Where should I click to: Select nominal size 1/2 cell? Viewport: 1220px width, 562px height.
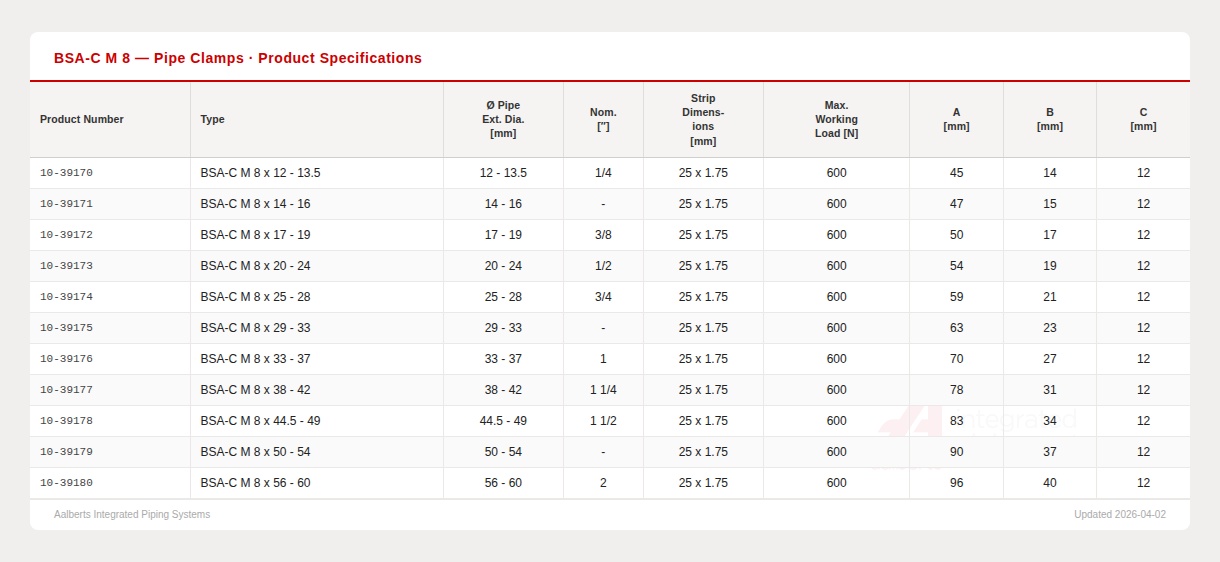click(603, 266)
